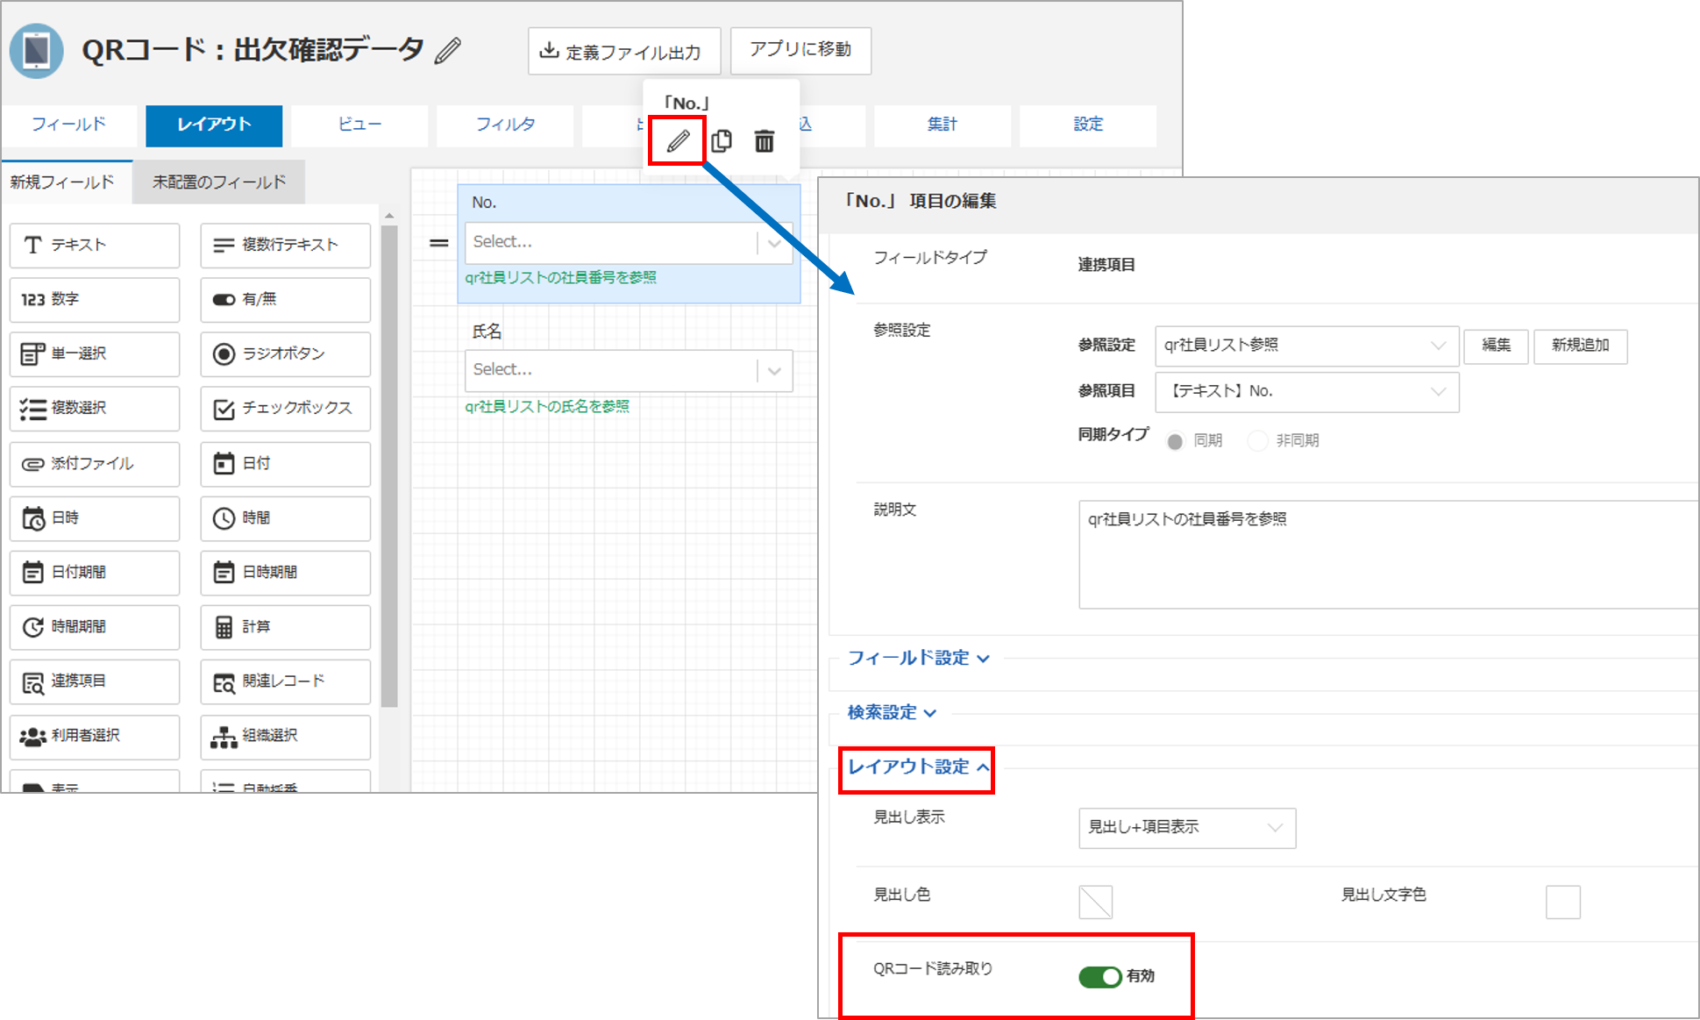The height and width of the screenshot is (1020, 1700).
Task: Select the 有/無 field type
Action: point(285,299)
